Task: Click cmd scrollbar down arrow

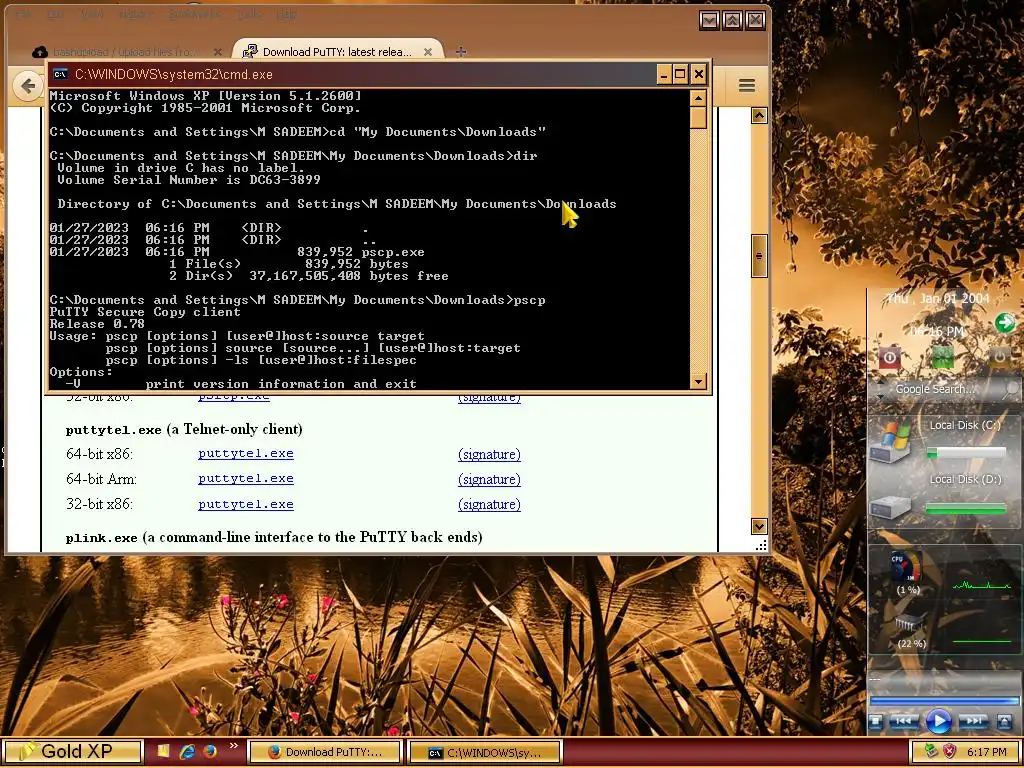Action: (698, 381)
